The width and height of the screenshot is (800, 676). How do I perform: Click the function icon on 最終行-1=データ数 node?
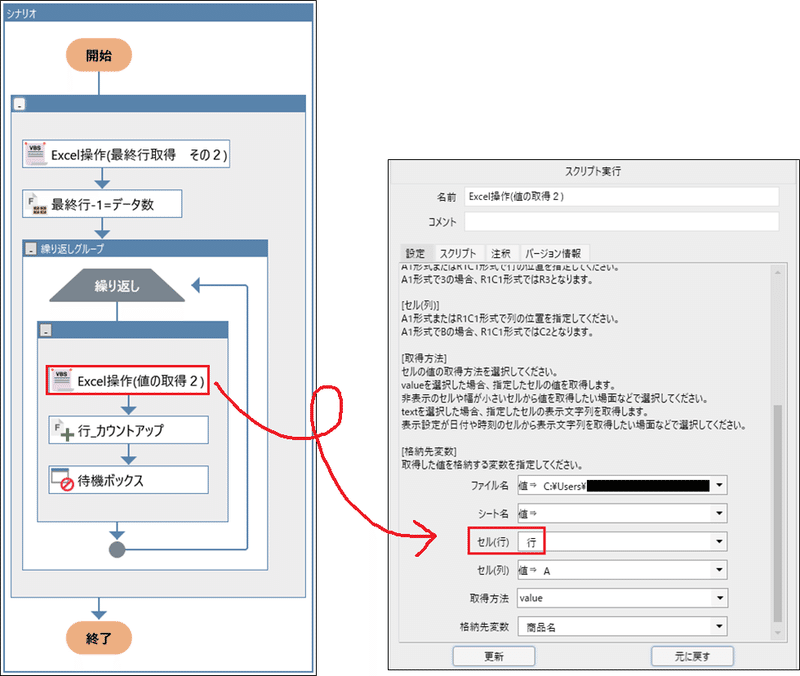coord(39,203)
